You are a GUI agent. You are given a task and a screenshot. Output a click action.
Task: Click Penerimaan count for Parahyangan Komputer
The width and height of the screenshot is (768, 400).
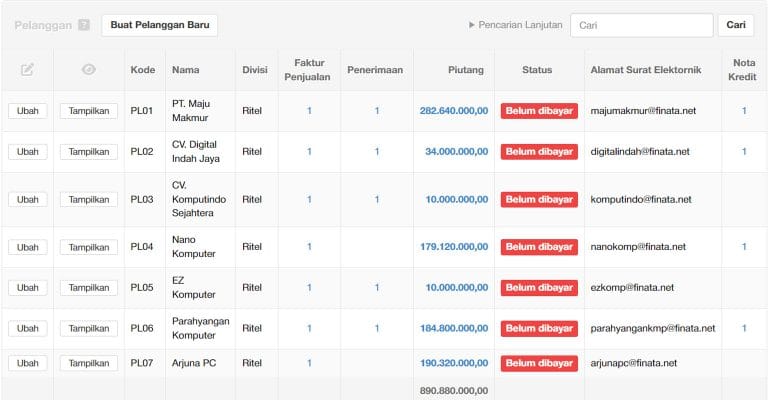377,328
